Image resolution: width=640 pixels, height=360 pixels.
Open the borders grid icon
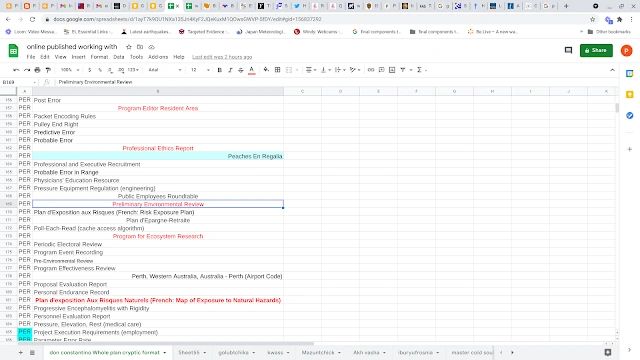tap(278, 70)
